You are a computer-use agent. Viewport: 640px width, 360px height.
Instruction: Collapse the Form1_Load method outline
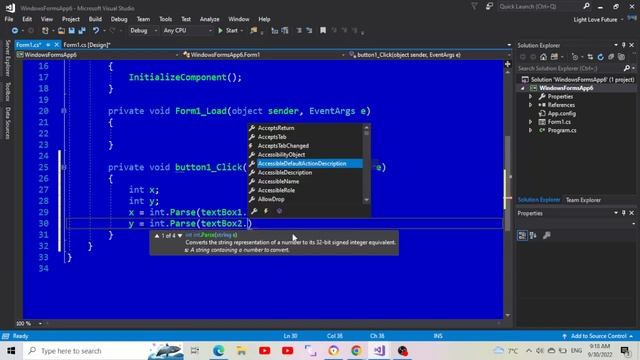[x=64, y=111]
